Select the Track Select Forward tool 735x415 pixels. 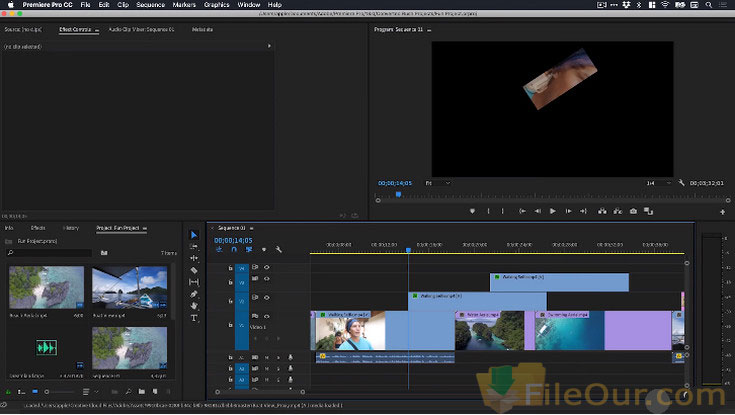coord(194,246)
